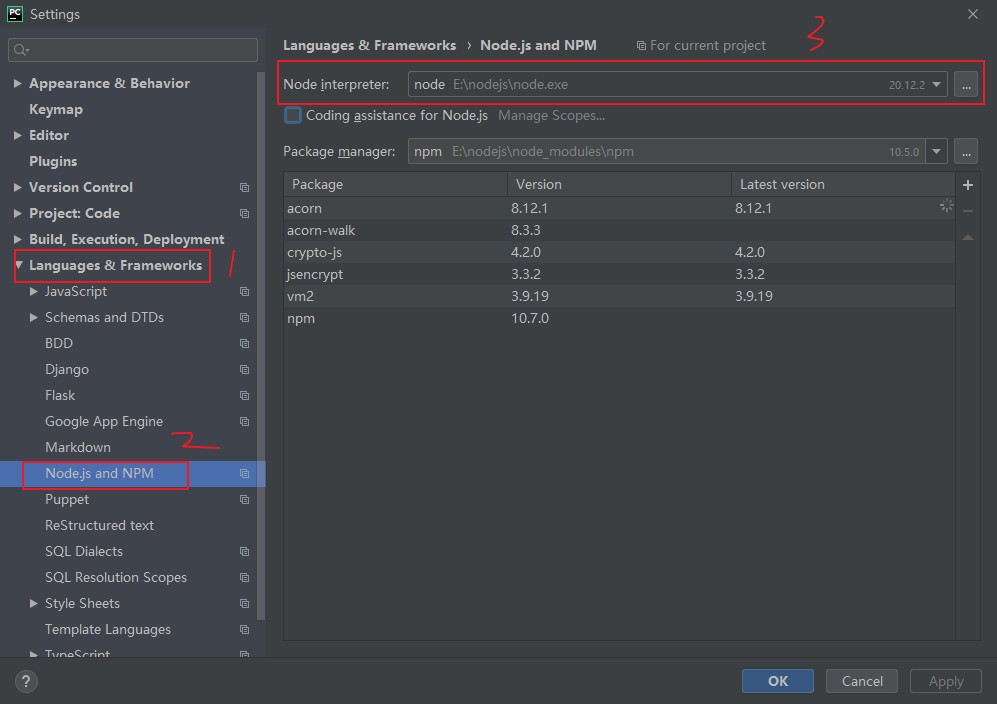This screenshot has width=997, height=704.
Task: Click project-level icon beside SQL Resolution Scopes
Action: 244,577
